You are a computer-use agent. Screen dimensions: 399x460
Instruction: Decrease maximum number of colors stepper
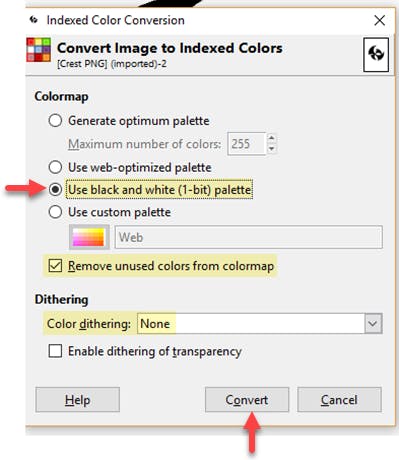pyautogui.click(x=272, y=149)
